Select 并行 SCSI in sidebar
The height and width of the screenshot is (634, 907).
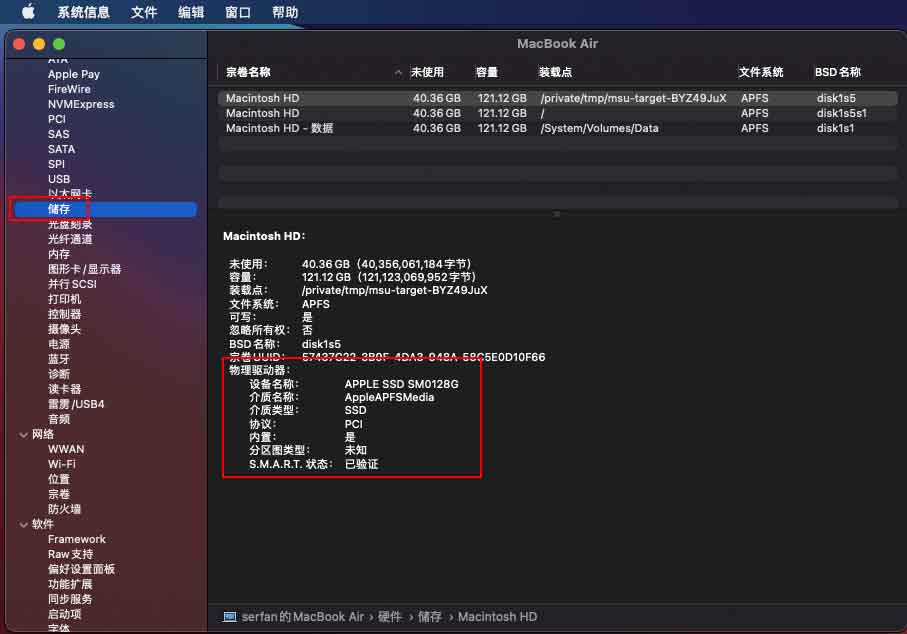tap(72, 285)
